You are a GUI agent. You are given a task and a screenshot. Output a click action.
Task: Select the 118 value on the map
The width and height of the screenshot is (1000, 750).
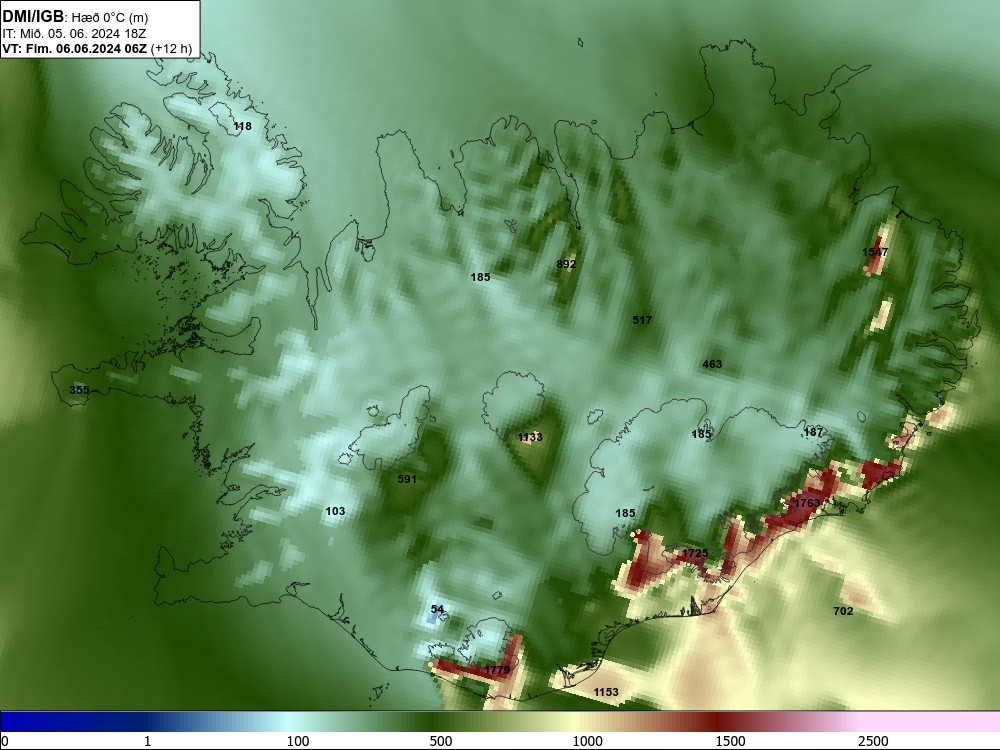pyautogui.click(x=242, y=126)
